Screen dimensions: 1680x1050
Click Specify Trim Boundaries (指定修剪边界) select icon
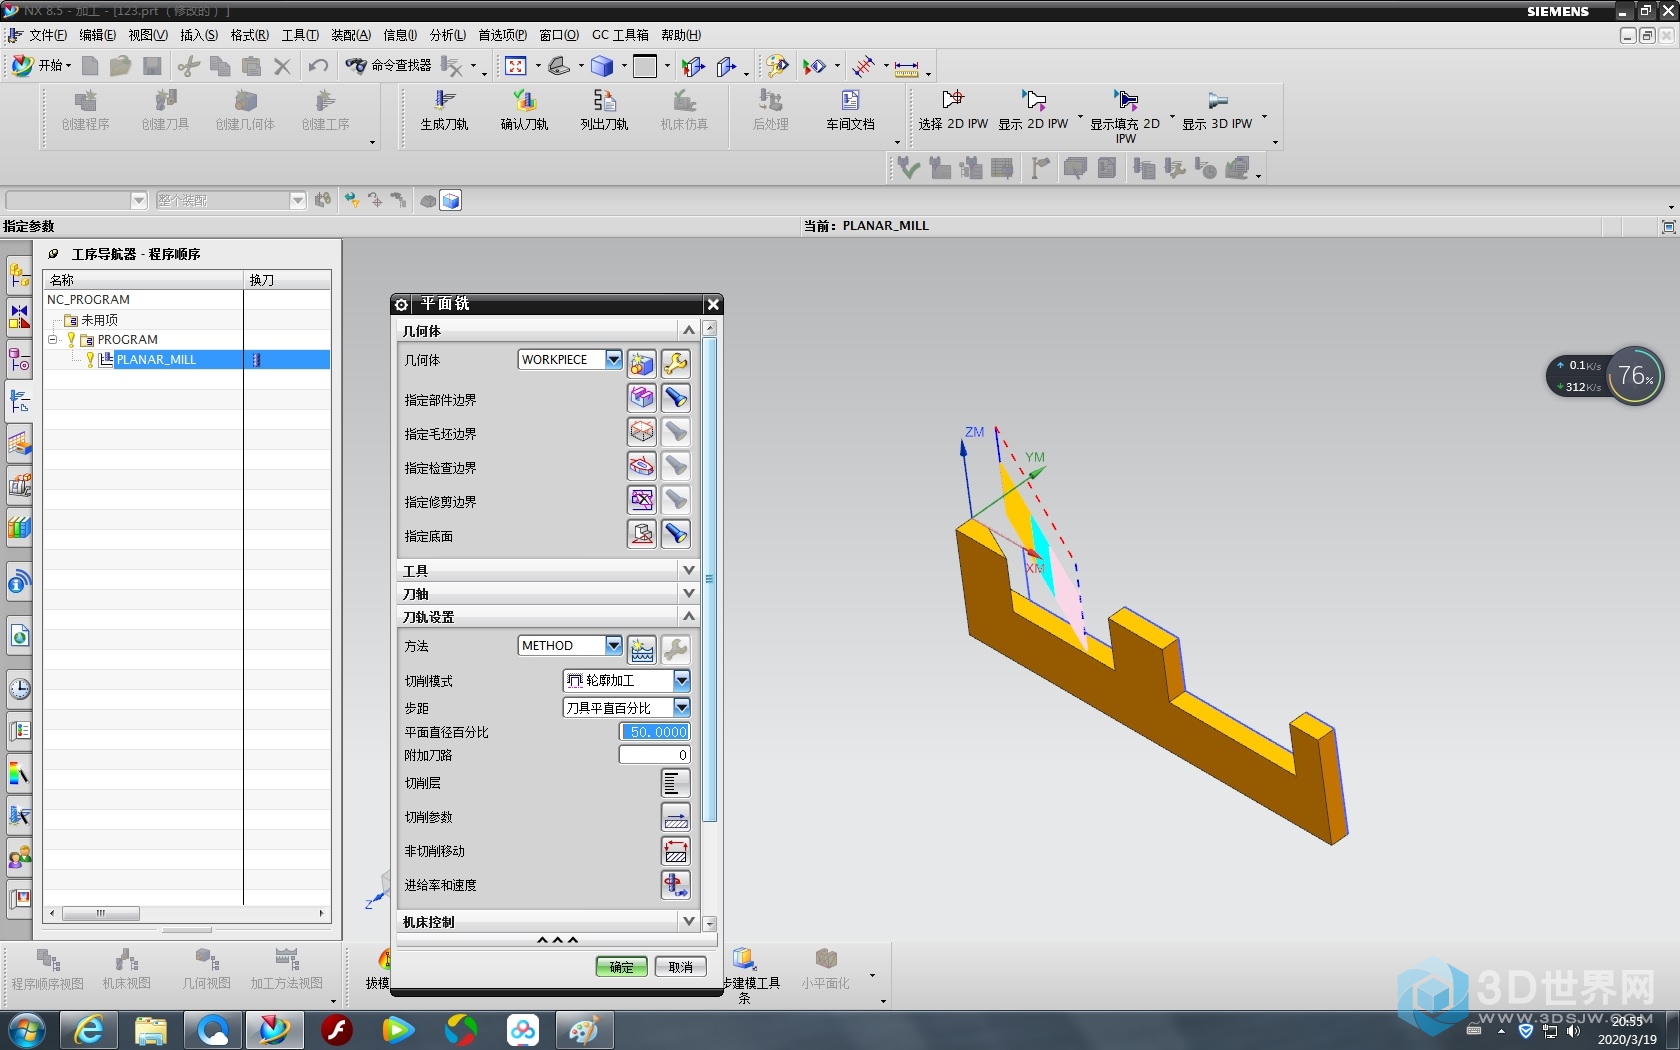coord(642,500)
